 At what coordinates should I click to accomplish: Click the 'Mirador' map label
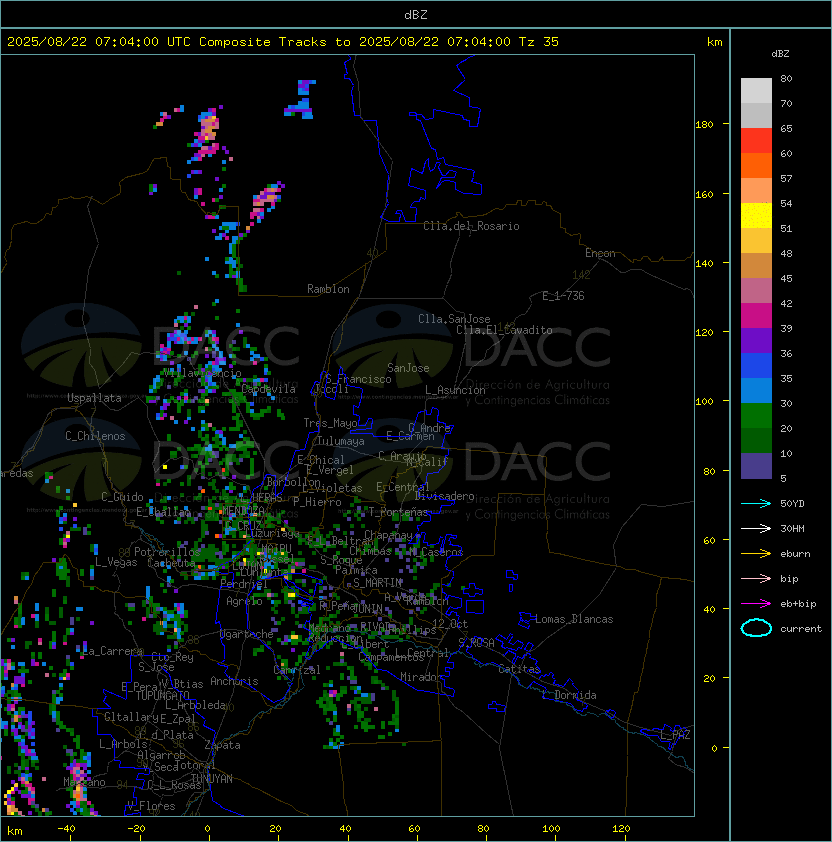[422, 677]
